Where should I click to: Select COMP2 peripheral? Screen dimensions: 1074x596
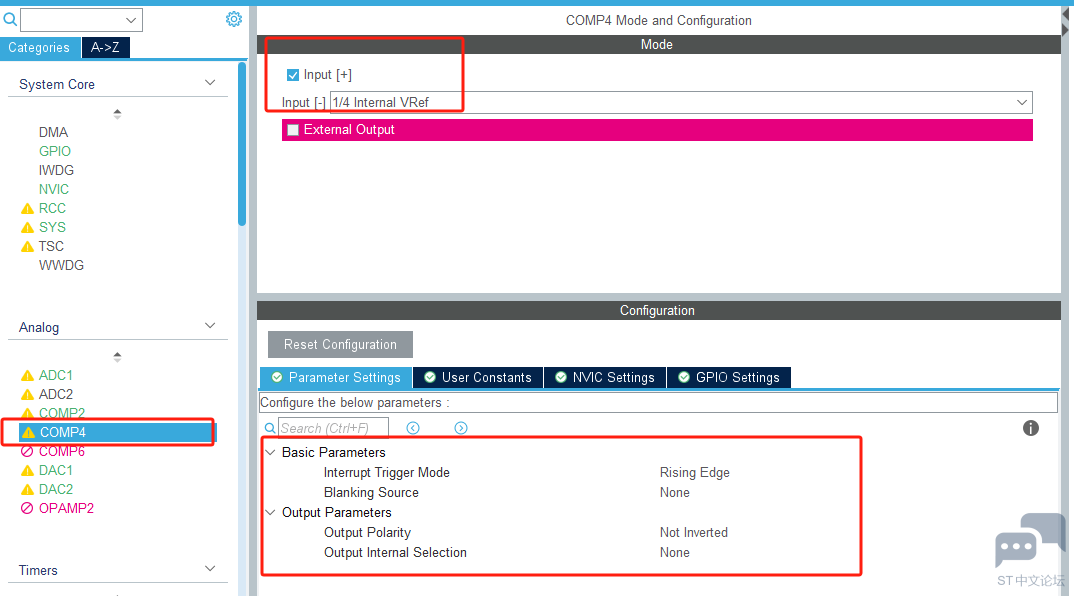[x=62, y=413]
